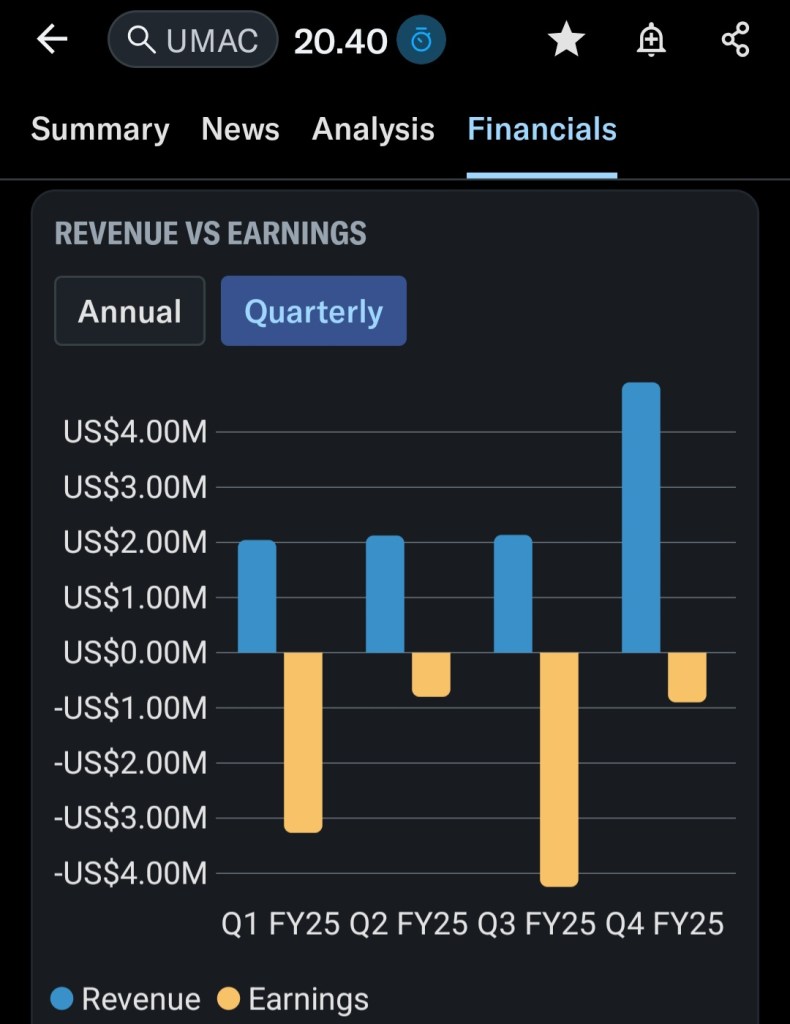The image size is (790, 1024).
Task: Go to the News tab
Action: pos(240,129)
